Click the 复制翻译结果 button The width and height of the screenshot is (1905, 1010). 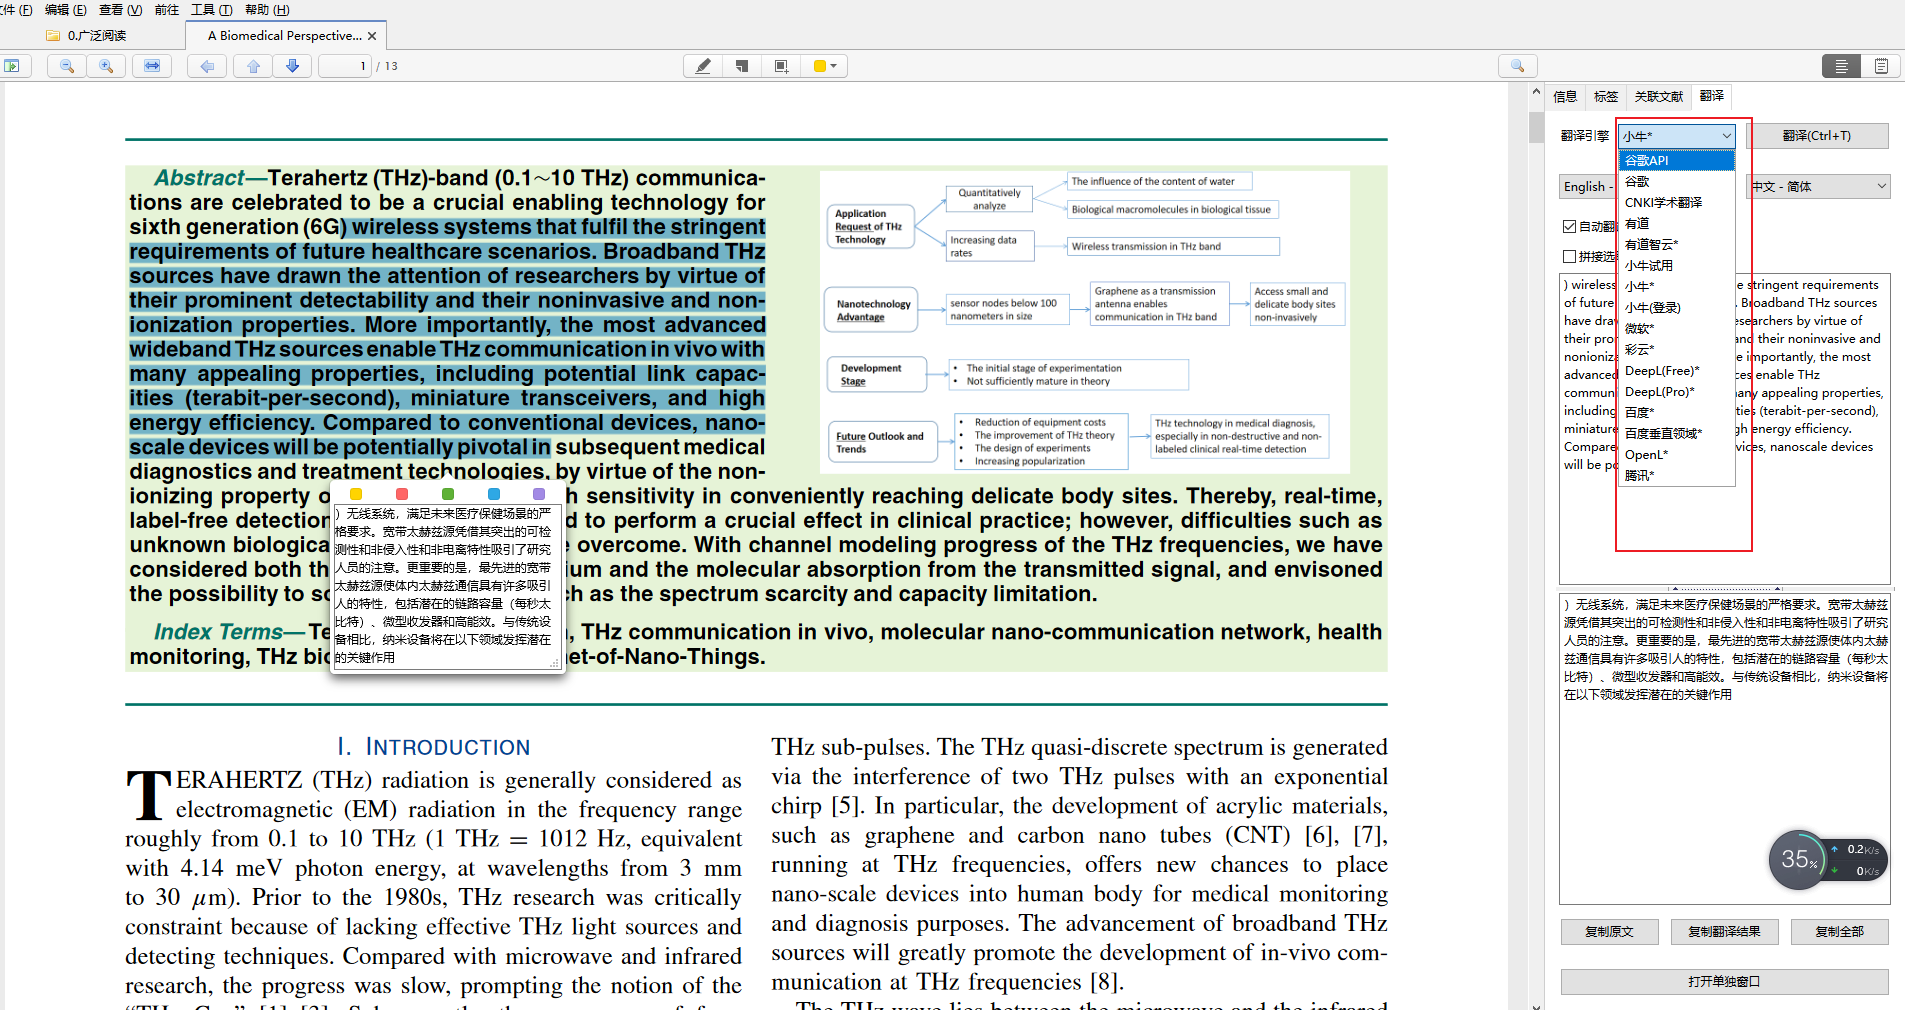click(x=1724, y=932)
